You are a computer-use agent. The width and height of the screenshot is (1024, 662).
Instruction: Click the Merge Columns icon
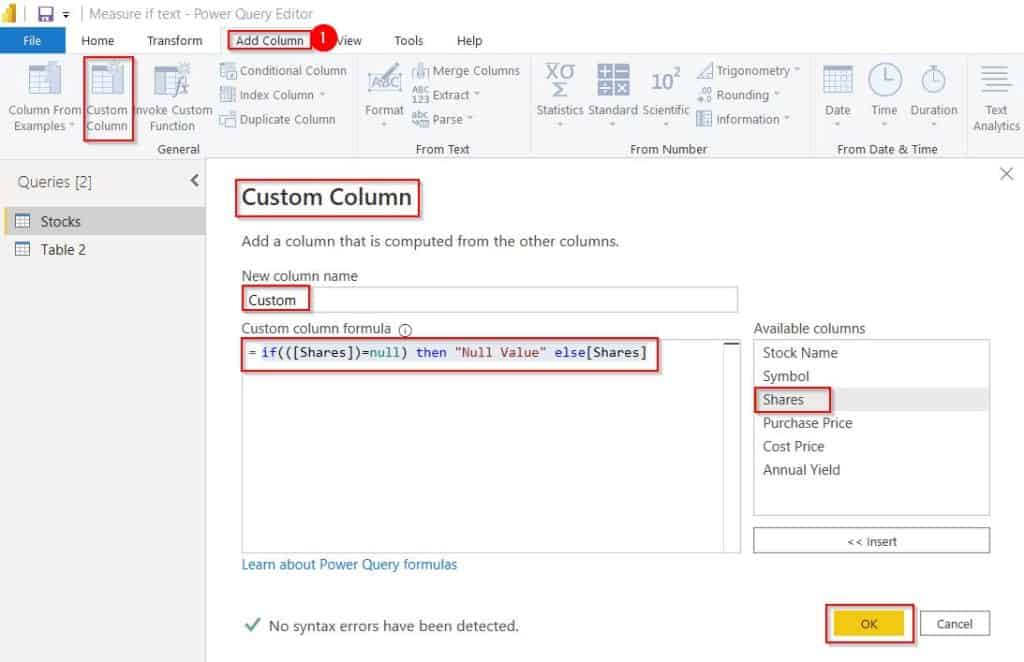420,70
